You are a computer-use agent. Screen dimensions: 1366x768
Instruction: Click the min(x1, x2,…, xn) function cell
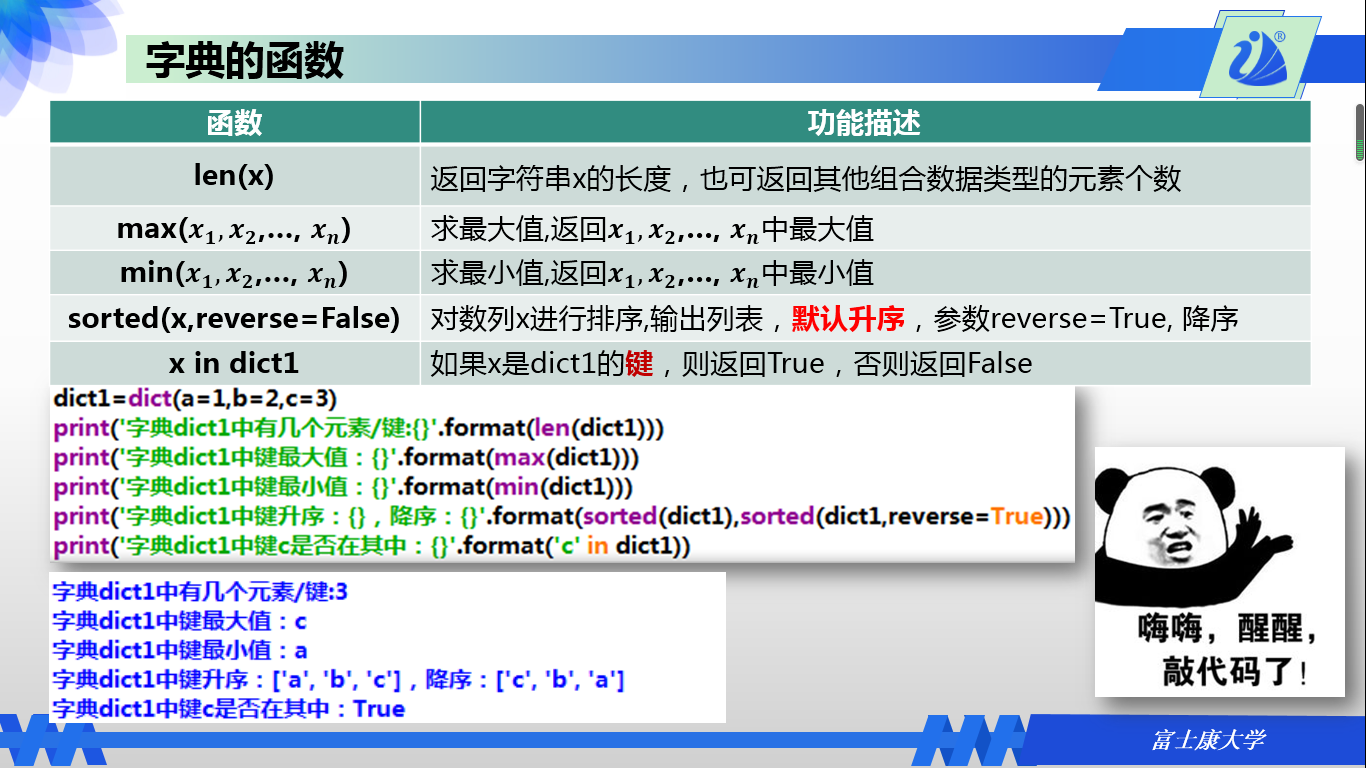[235, 272]
